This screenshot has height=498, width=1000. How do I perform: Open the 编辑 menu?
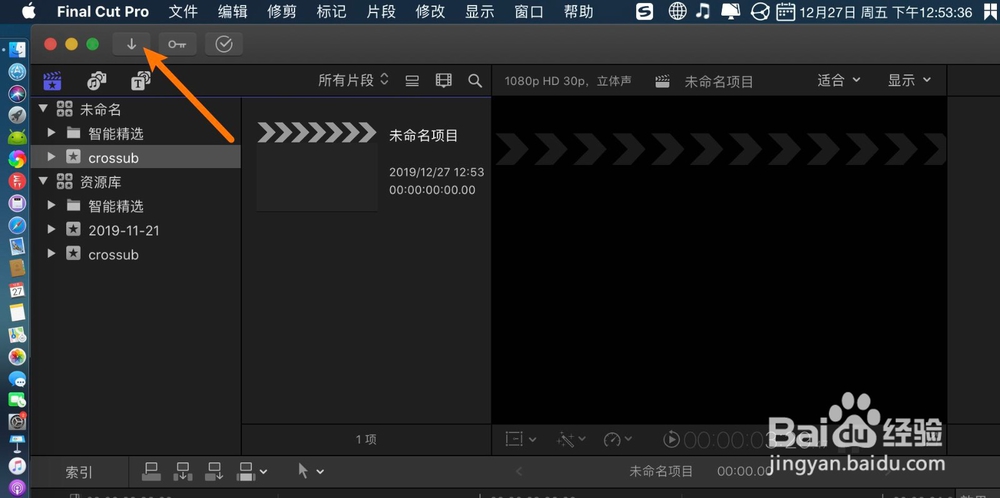pos(233,11)
